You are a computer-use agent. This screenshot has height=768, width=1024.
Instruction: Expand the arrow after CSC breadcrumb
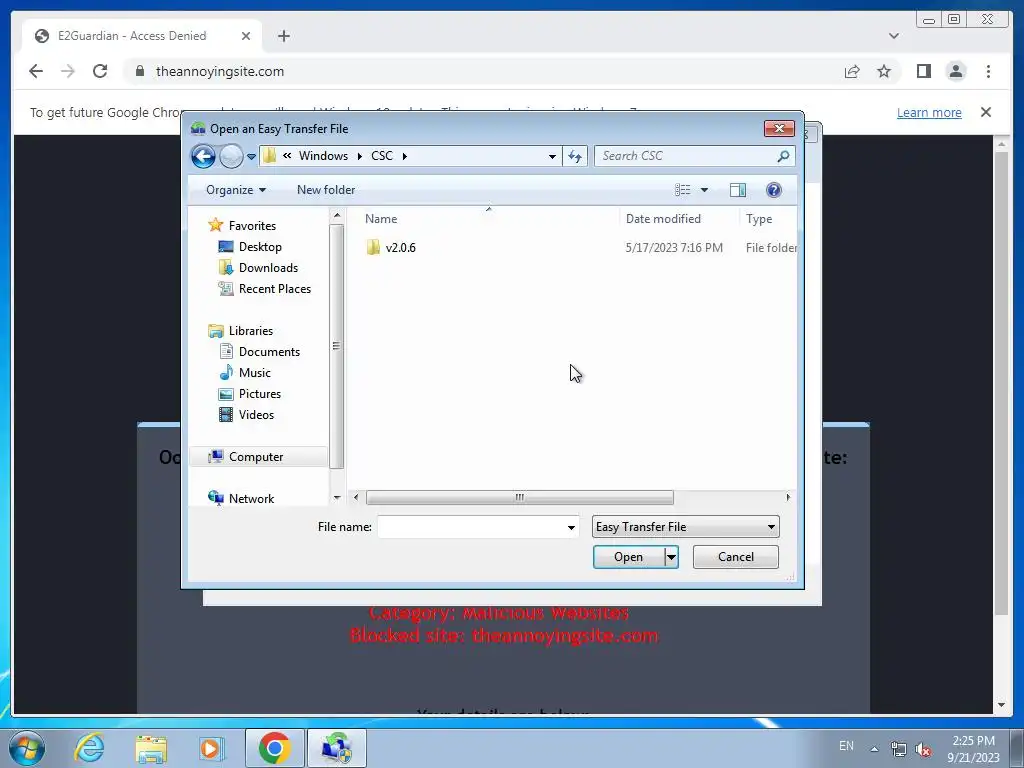(405, 156)
